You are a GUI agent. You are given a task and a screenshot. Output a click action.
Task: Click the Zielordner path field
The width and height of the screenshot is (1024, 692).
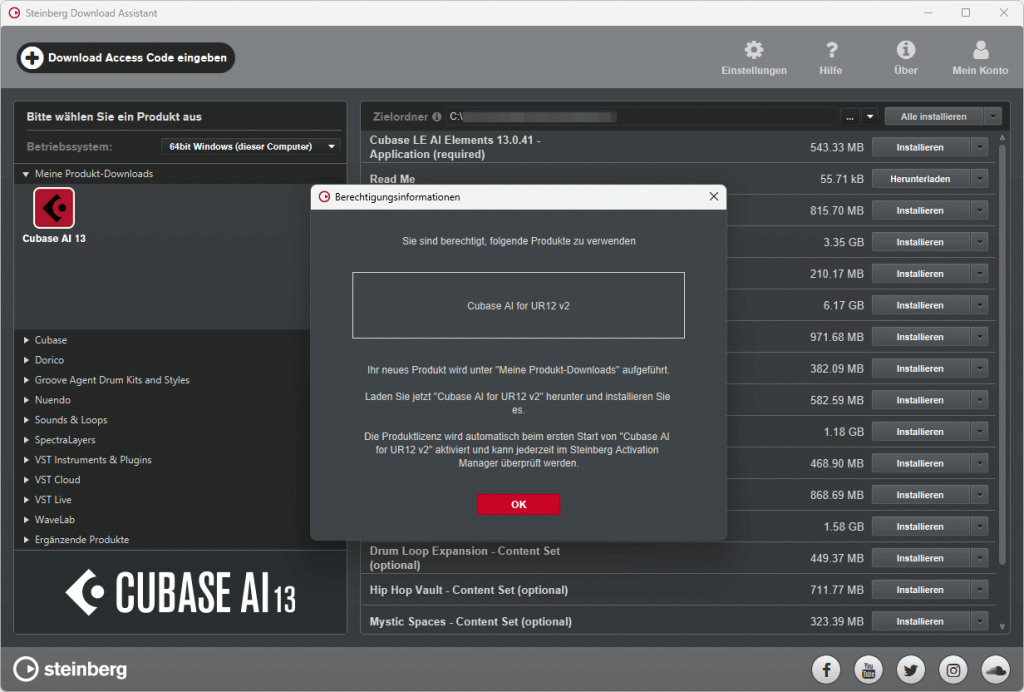[642, 117]
